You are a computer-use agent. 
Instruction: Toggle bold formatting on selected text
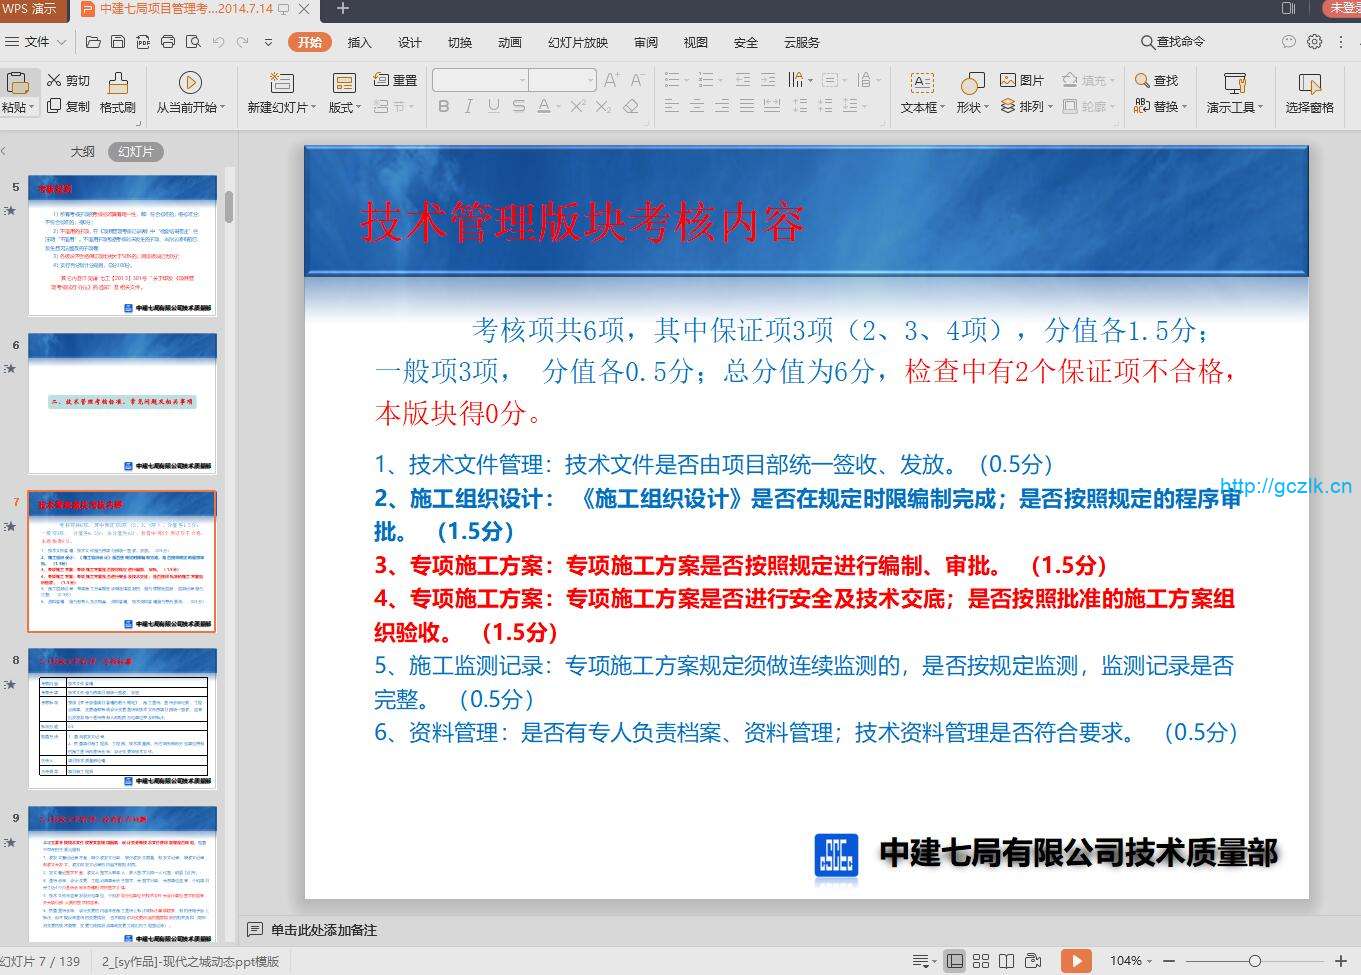(x=443, y=107)
